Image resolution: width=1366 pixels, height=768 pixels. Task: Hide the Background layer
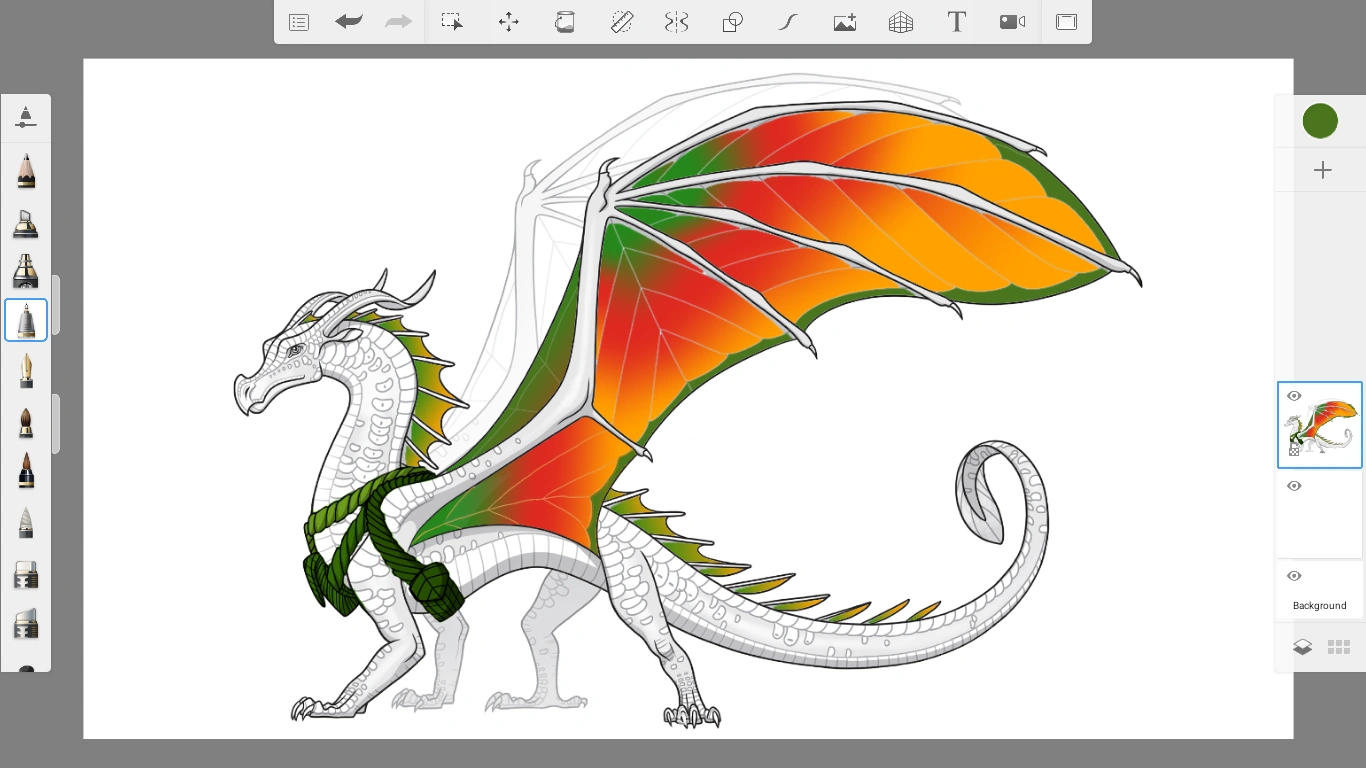(1294, 576)
